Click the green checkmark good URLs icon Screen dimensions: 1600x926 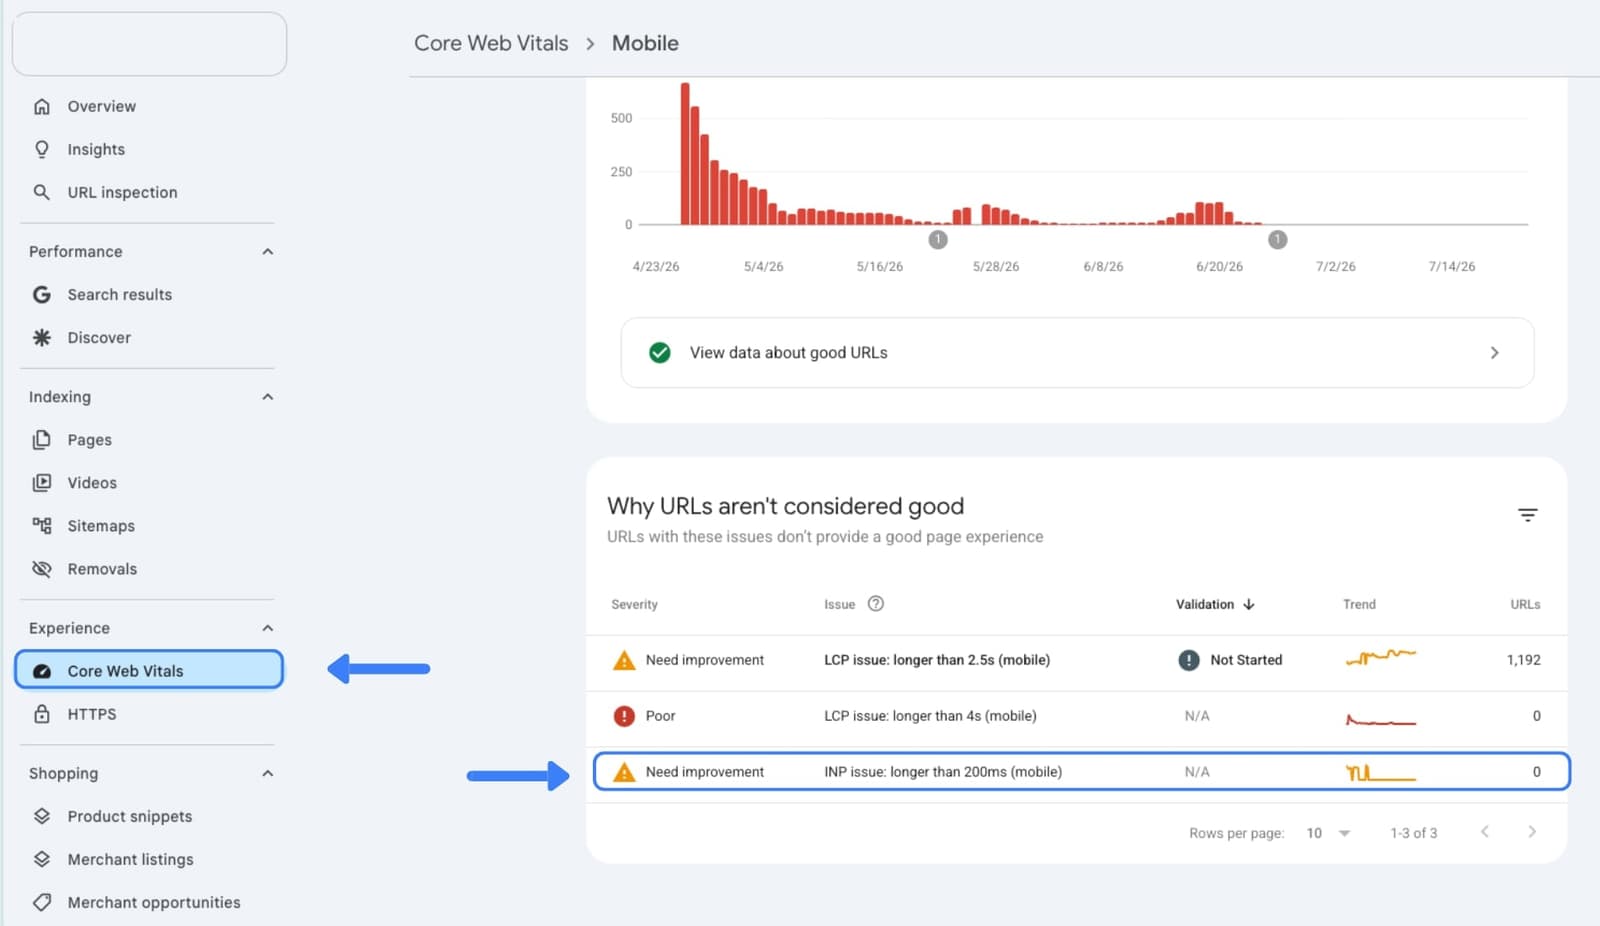[659, 352]
